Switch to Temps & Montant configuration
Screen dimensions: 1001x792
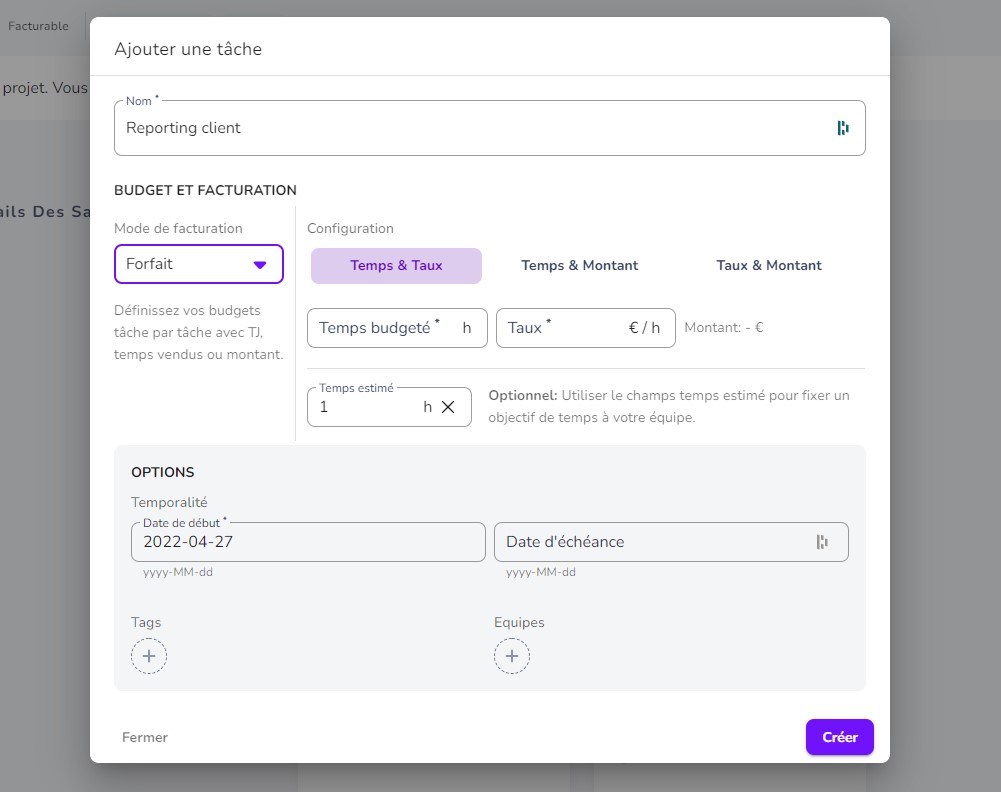(x=579, y=266)
